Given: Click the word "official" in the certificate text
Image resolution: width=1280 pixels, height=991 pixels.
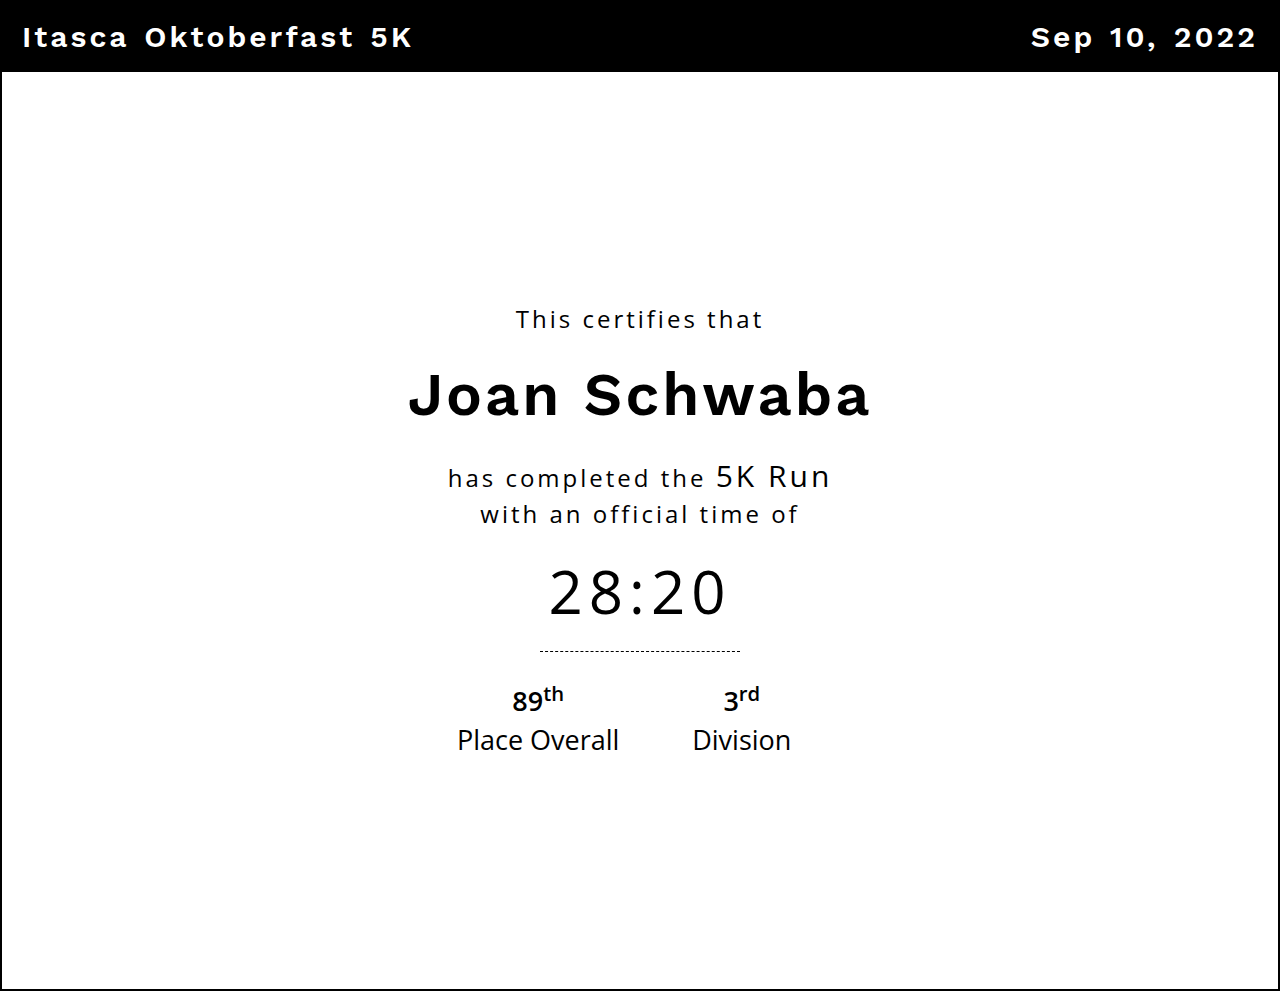Looking at the screenshot, I should 640,515.
